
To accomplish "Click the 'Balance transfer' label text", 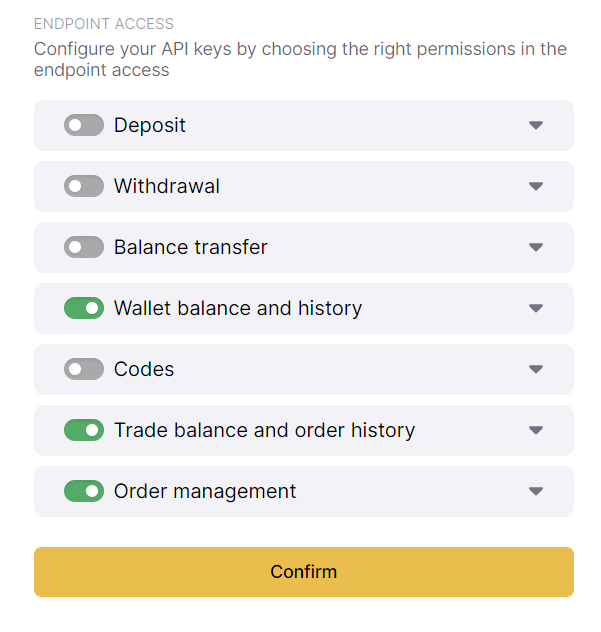I will (191, 247).
